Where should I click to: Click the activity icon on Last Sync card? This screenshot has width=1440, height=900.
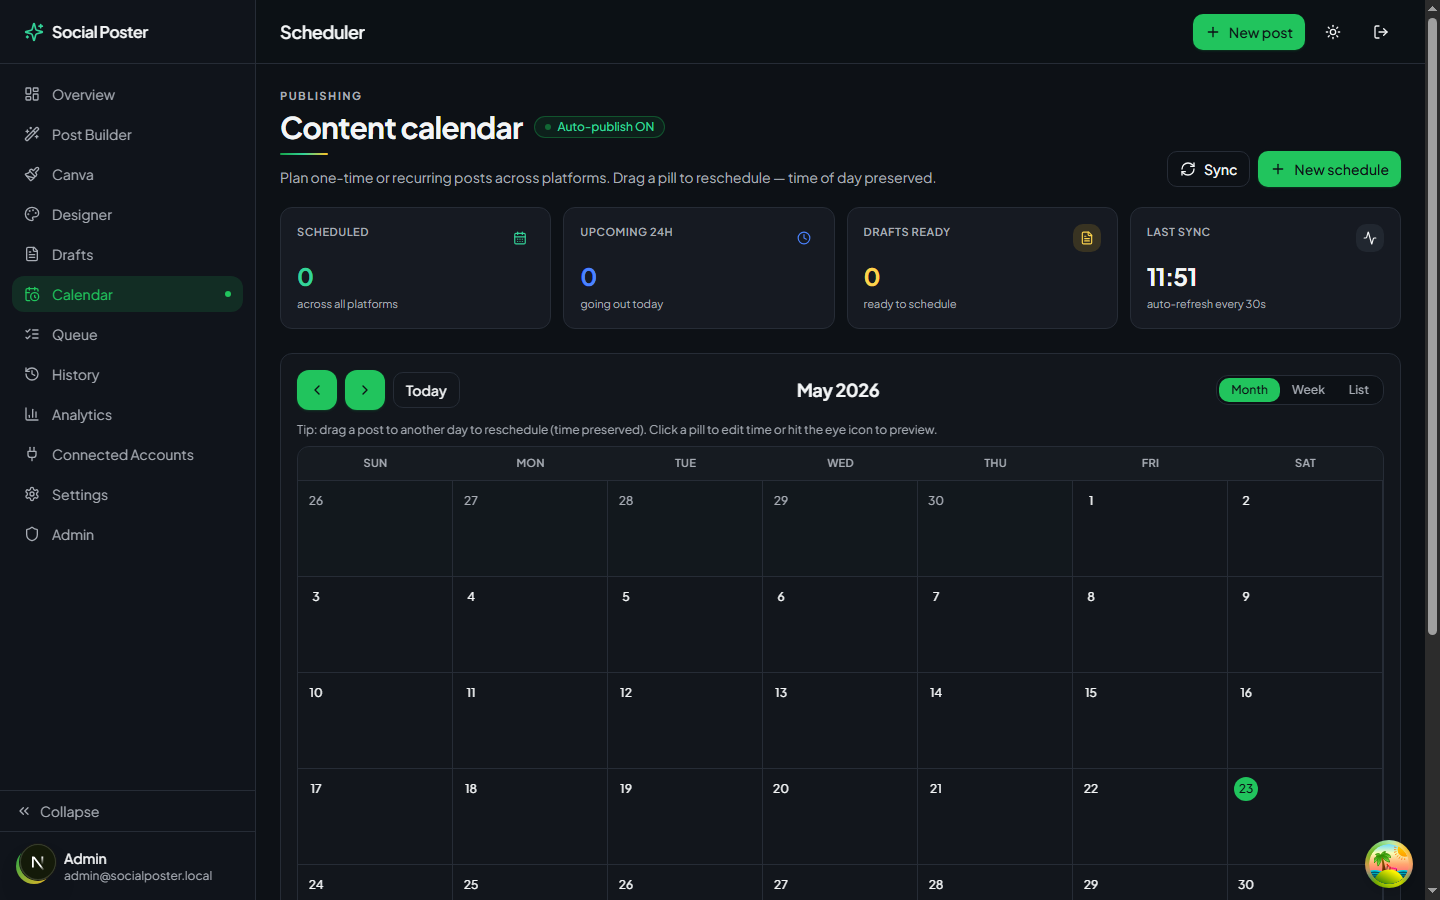(x=1370, y=238)
